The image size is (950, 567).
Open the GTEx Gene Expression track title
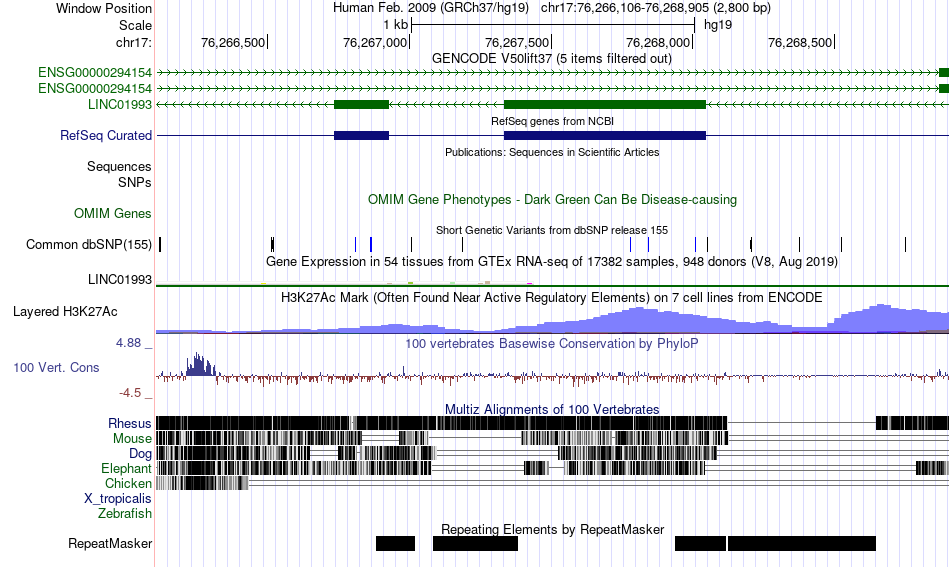coord(552,262)
